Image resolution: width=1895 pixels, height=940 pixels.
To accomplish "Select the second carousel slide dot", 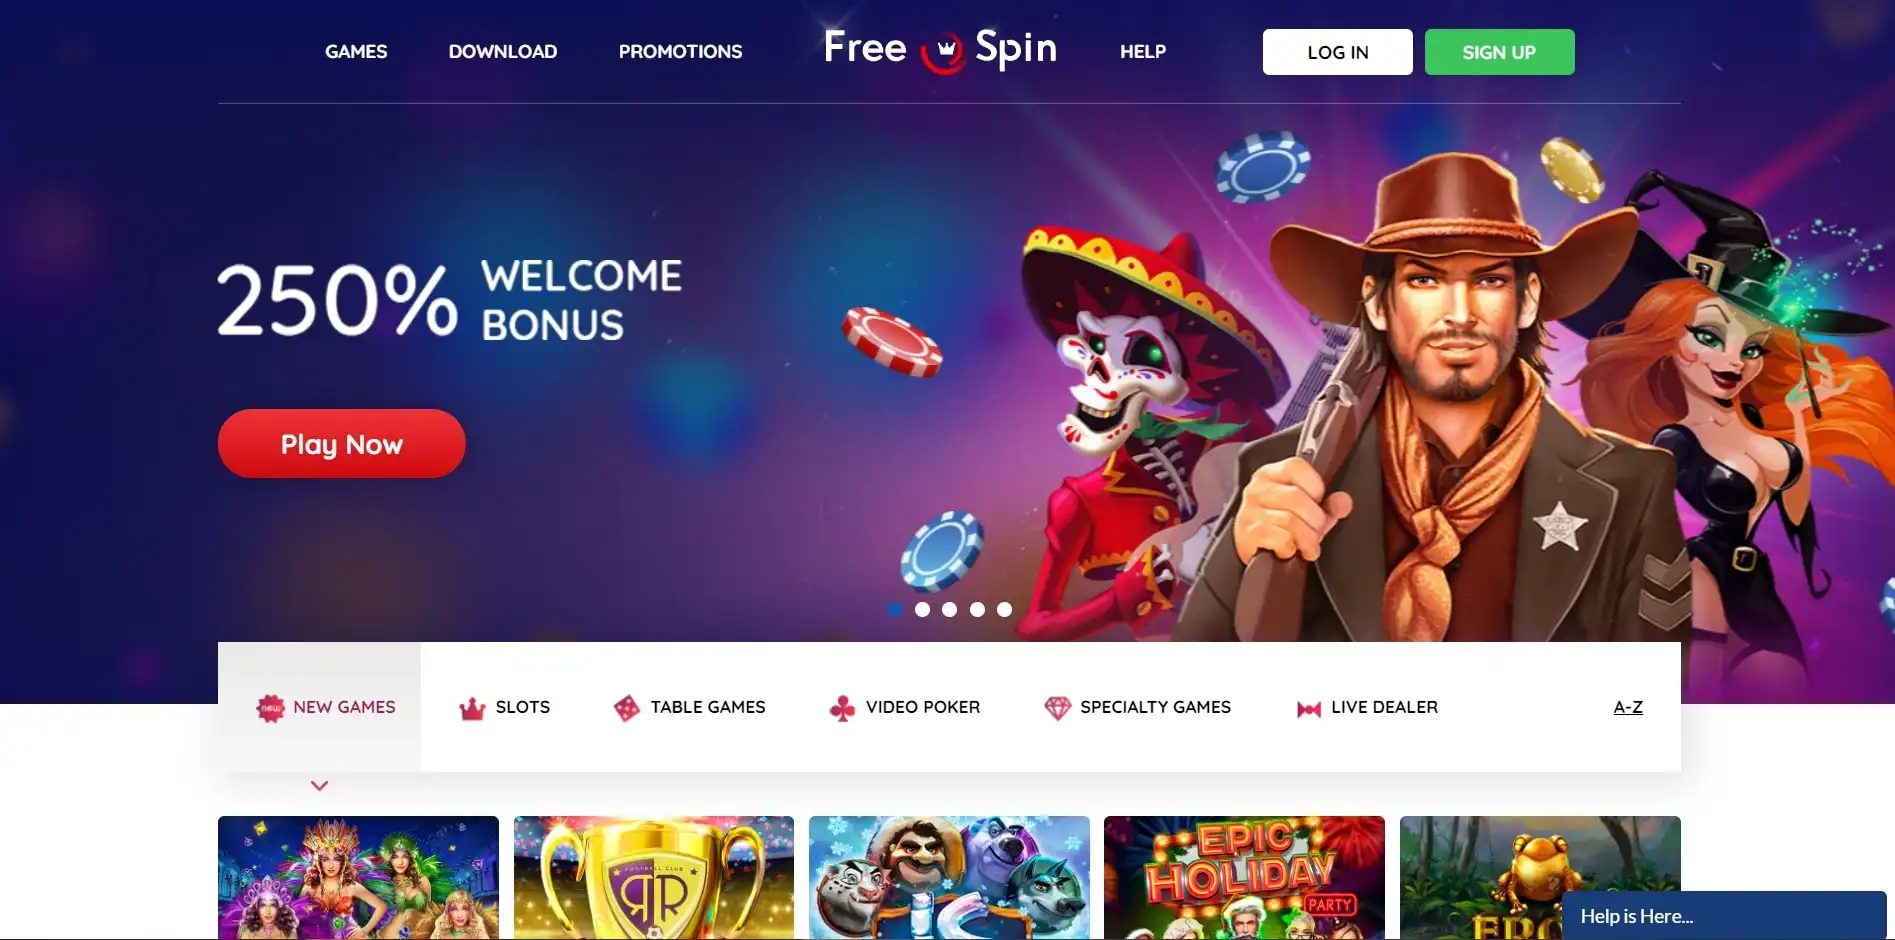I will click(922, 609).
